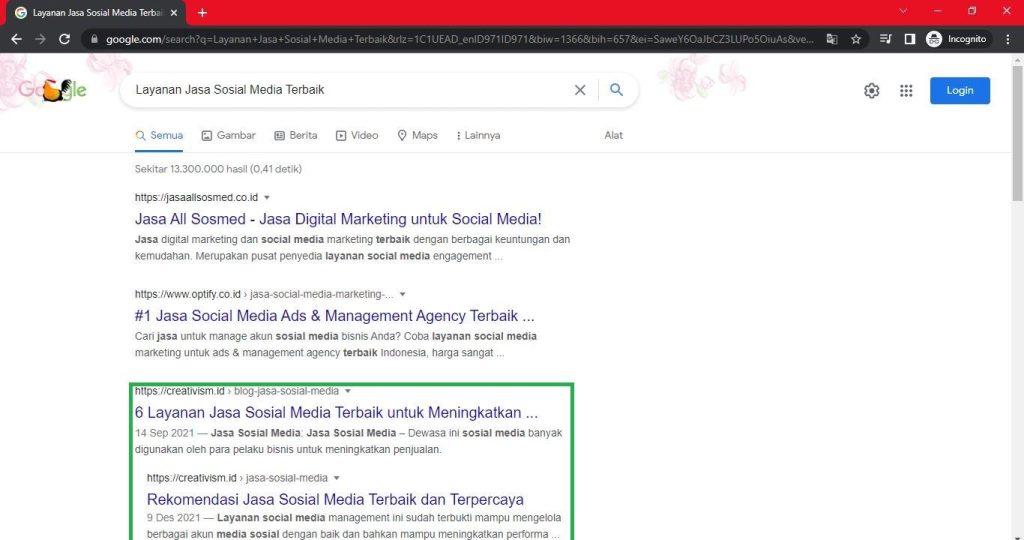Image resolution: width=1024 pixels, height=540 pixels.
Task: Open Google quick settings gear
Action: 871,91
